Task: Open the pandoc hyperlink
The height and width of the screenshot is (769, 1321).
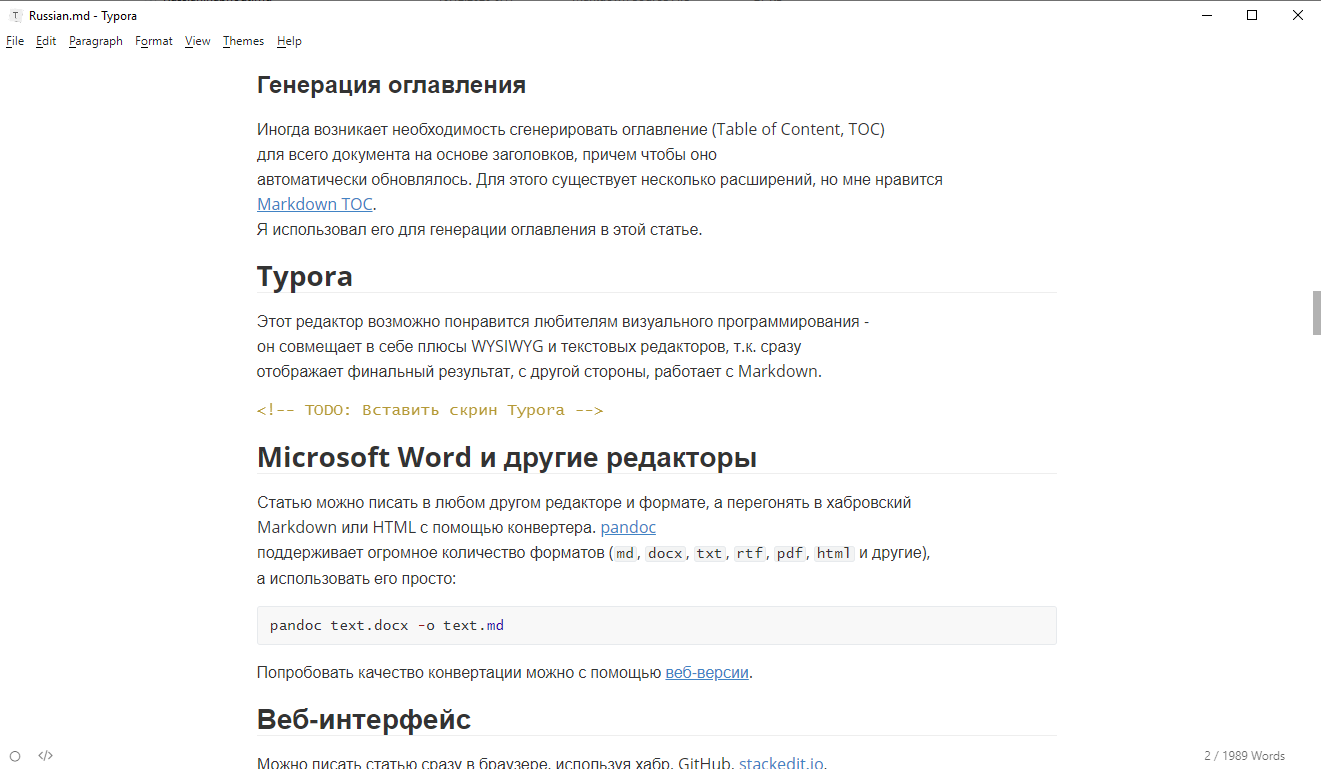Action: click(628, 527)
